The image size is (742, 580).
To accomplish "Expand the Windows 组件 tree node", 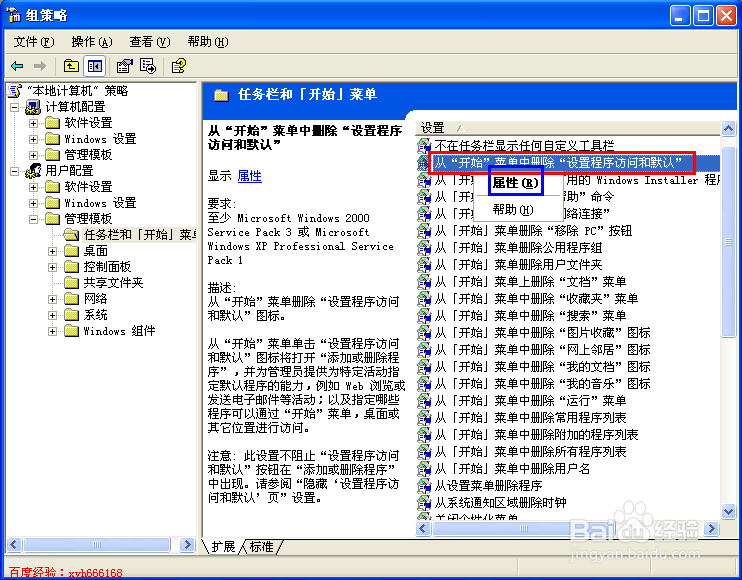I will click(x=53, y=331).
